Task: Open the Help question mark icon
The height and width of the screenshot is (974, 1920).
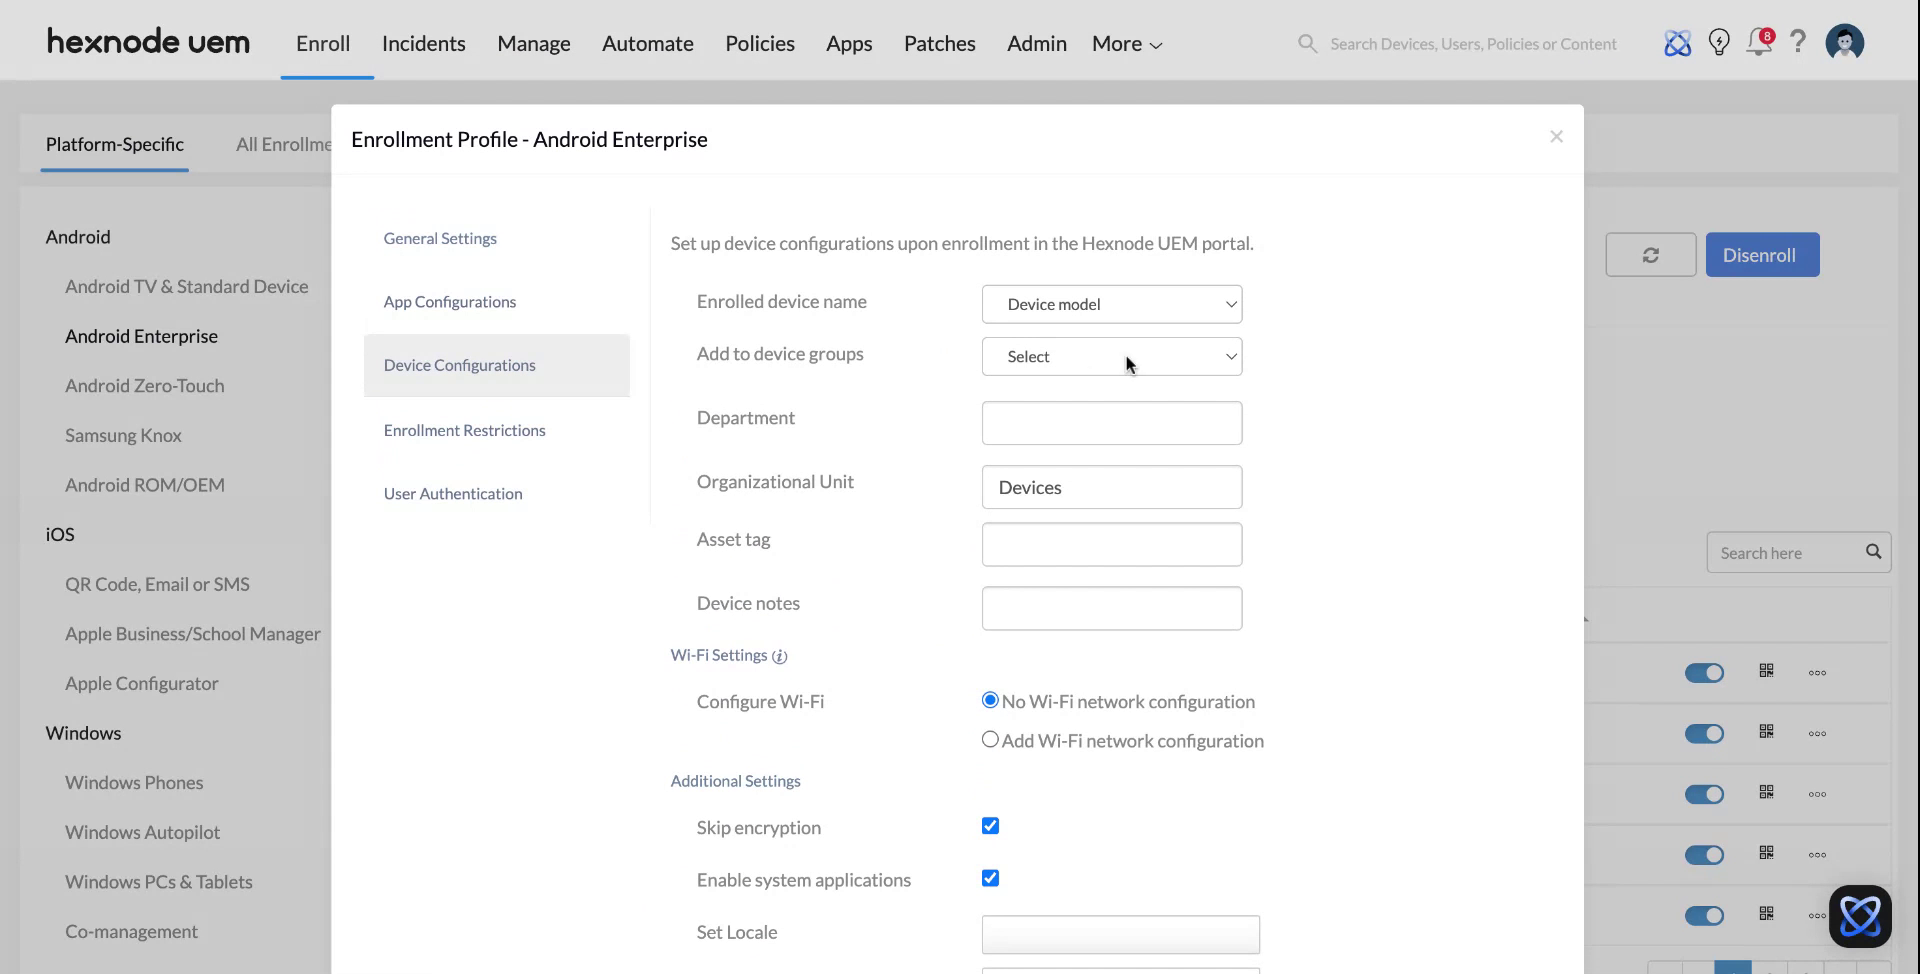Action: [1798, 42]
